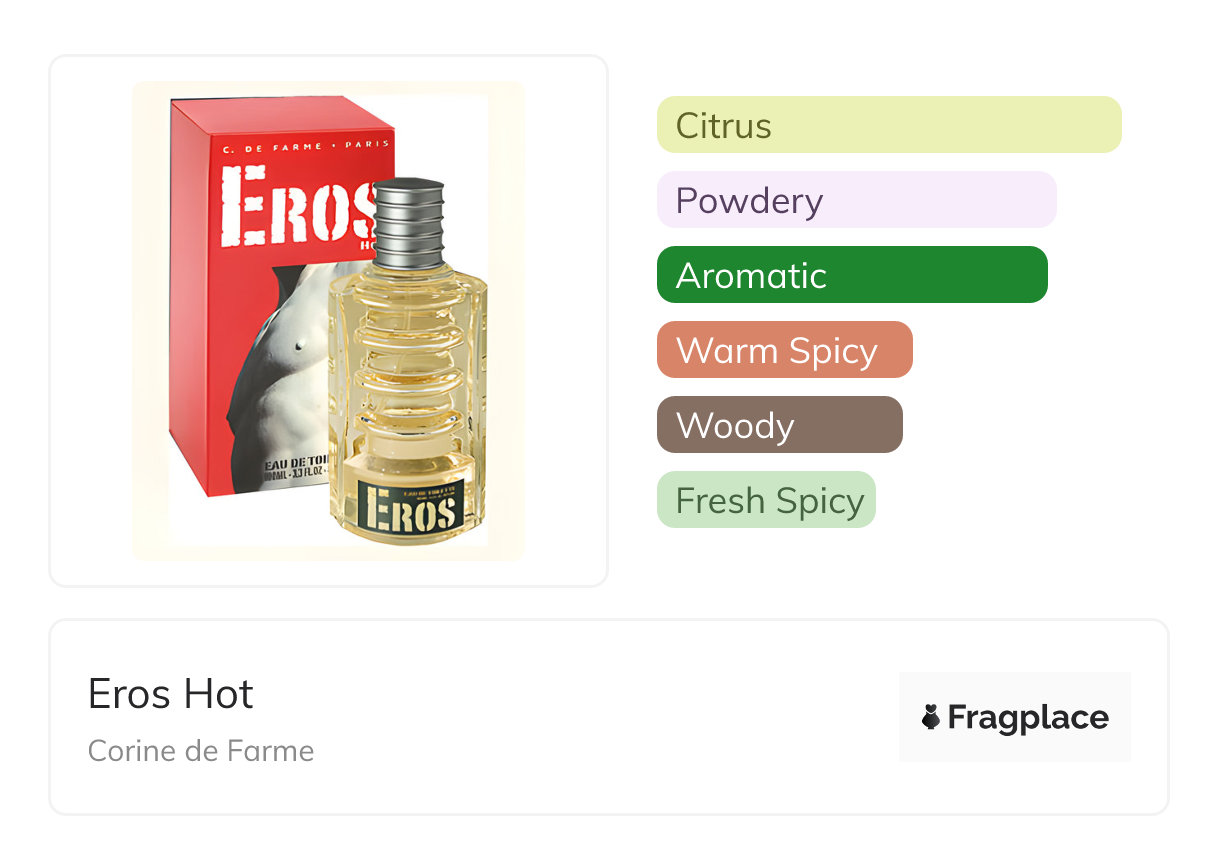Choose the Warm Spicy accord bar
Viewport: 1218px width, 864px height.
point(784,350)
